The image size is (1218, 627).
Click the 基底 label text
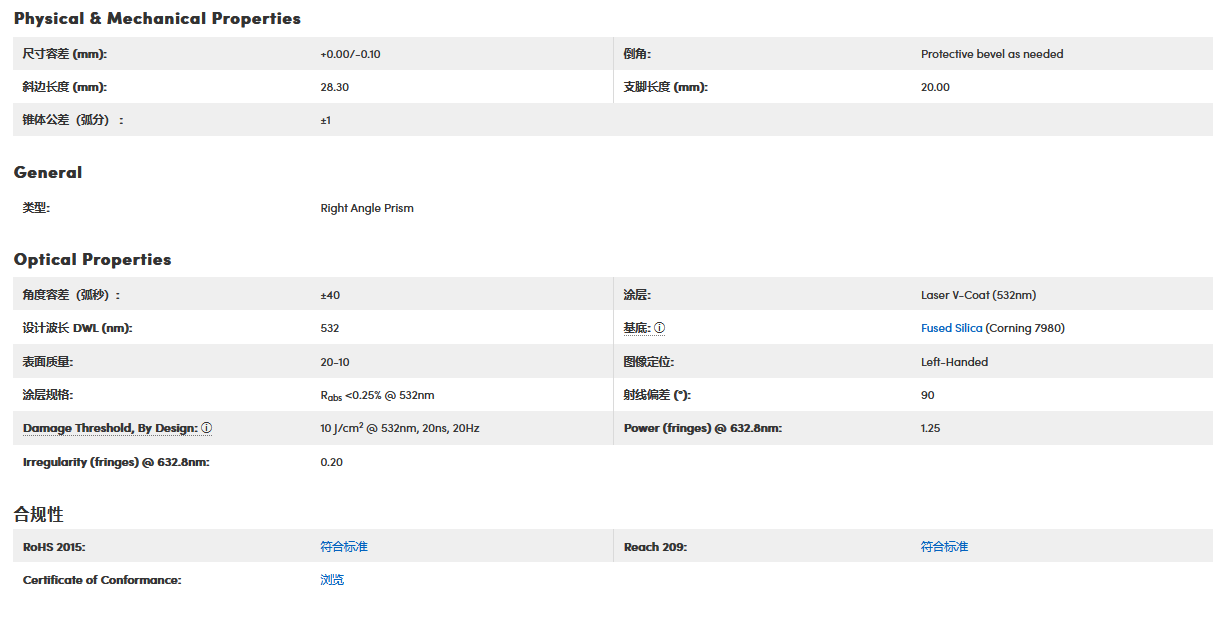pyautogui.click(x=636, y=328)
